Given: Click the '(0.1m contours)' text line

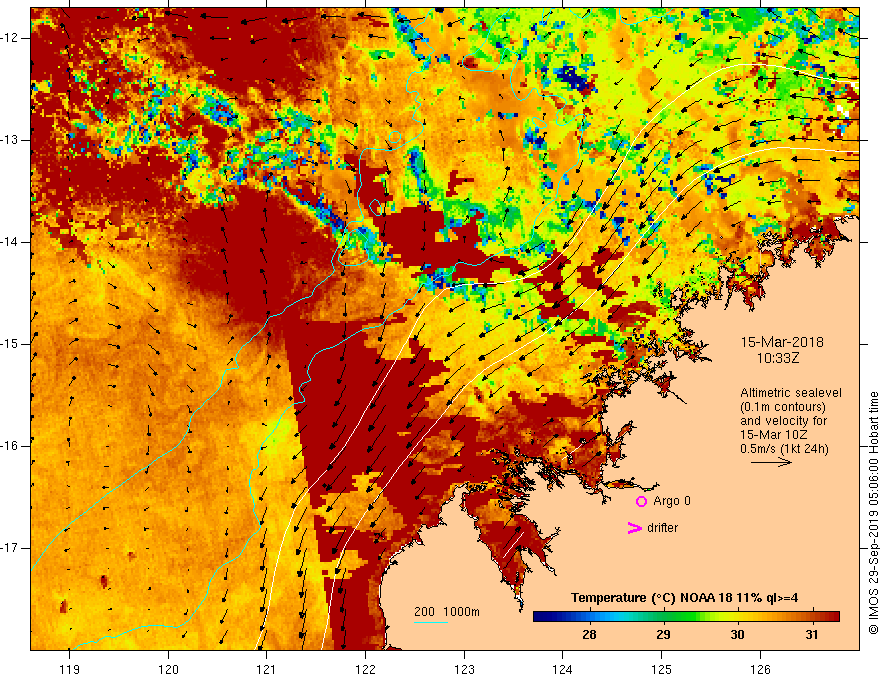Looking at the screenshot, I should pos(783,407).
